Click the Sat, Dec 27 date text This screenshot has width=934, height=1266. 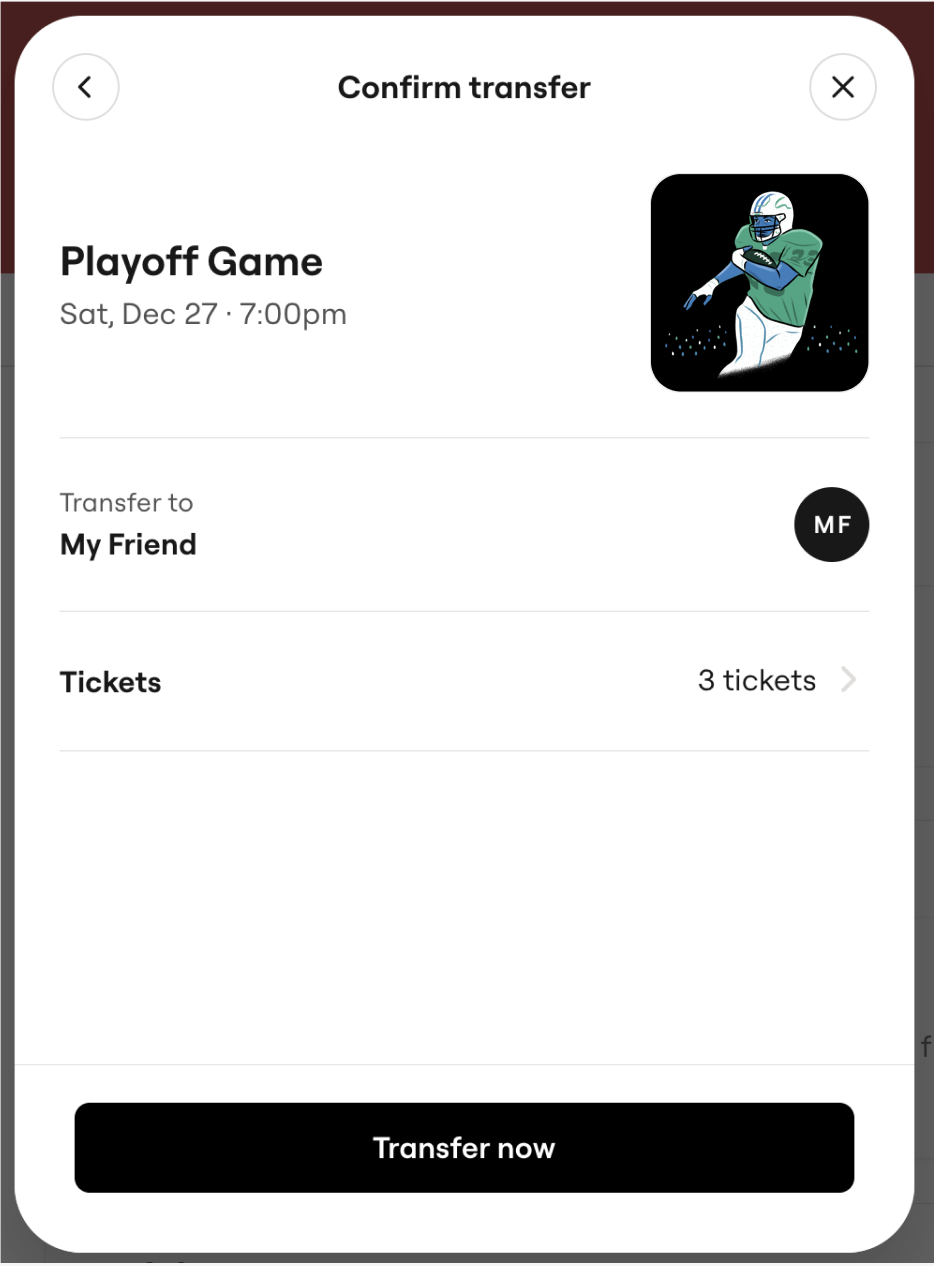(x=138, y=314)
